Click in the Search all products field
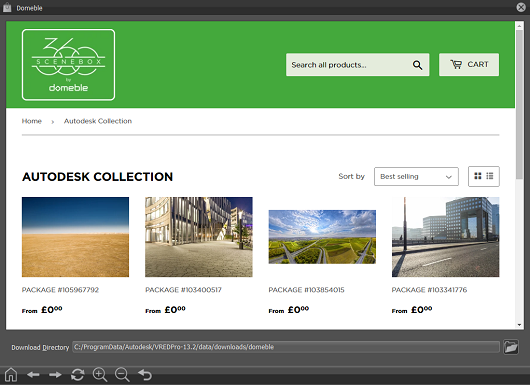Screen dimensions: 530x385 click(x=348, y=65)
